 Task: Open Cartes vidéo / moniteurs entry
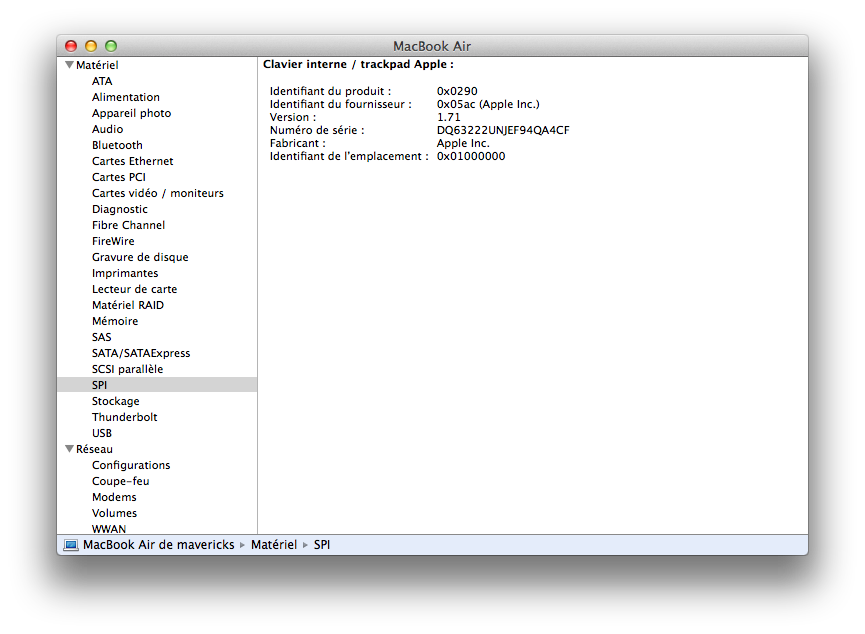[157, 193]
